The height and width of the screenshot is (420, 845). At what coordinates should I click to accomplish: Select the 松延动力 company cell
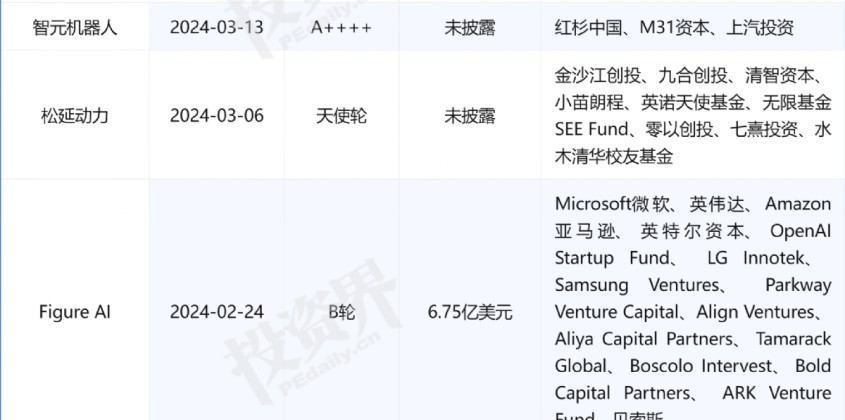point(75,115)
